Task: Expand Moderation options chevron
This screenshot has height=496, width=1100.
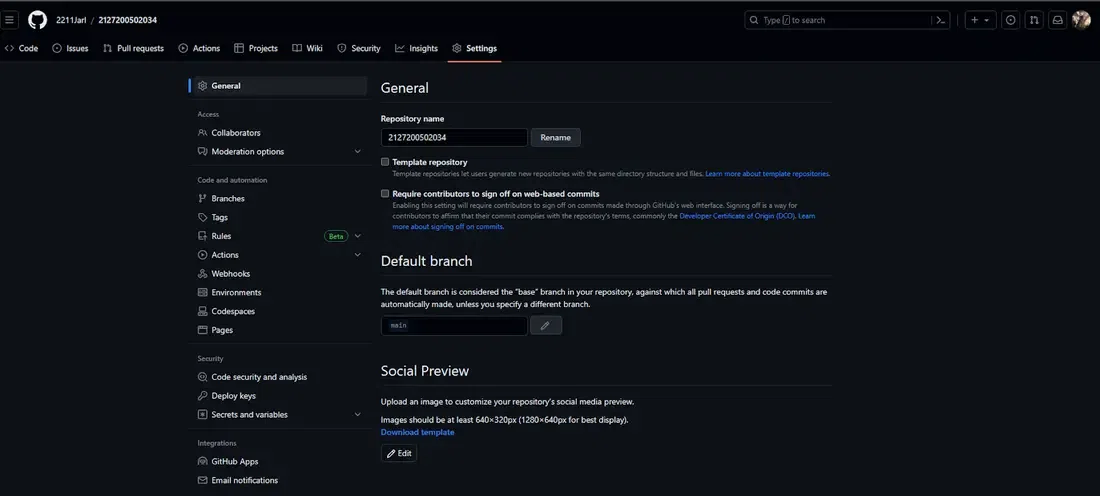Action: click(x=357, y=152)
